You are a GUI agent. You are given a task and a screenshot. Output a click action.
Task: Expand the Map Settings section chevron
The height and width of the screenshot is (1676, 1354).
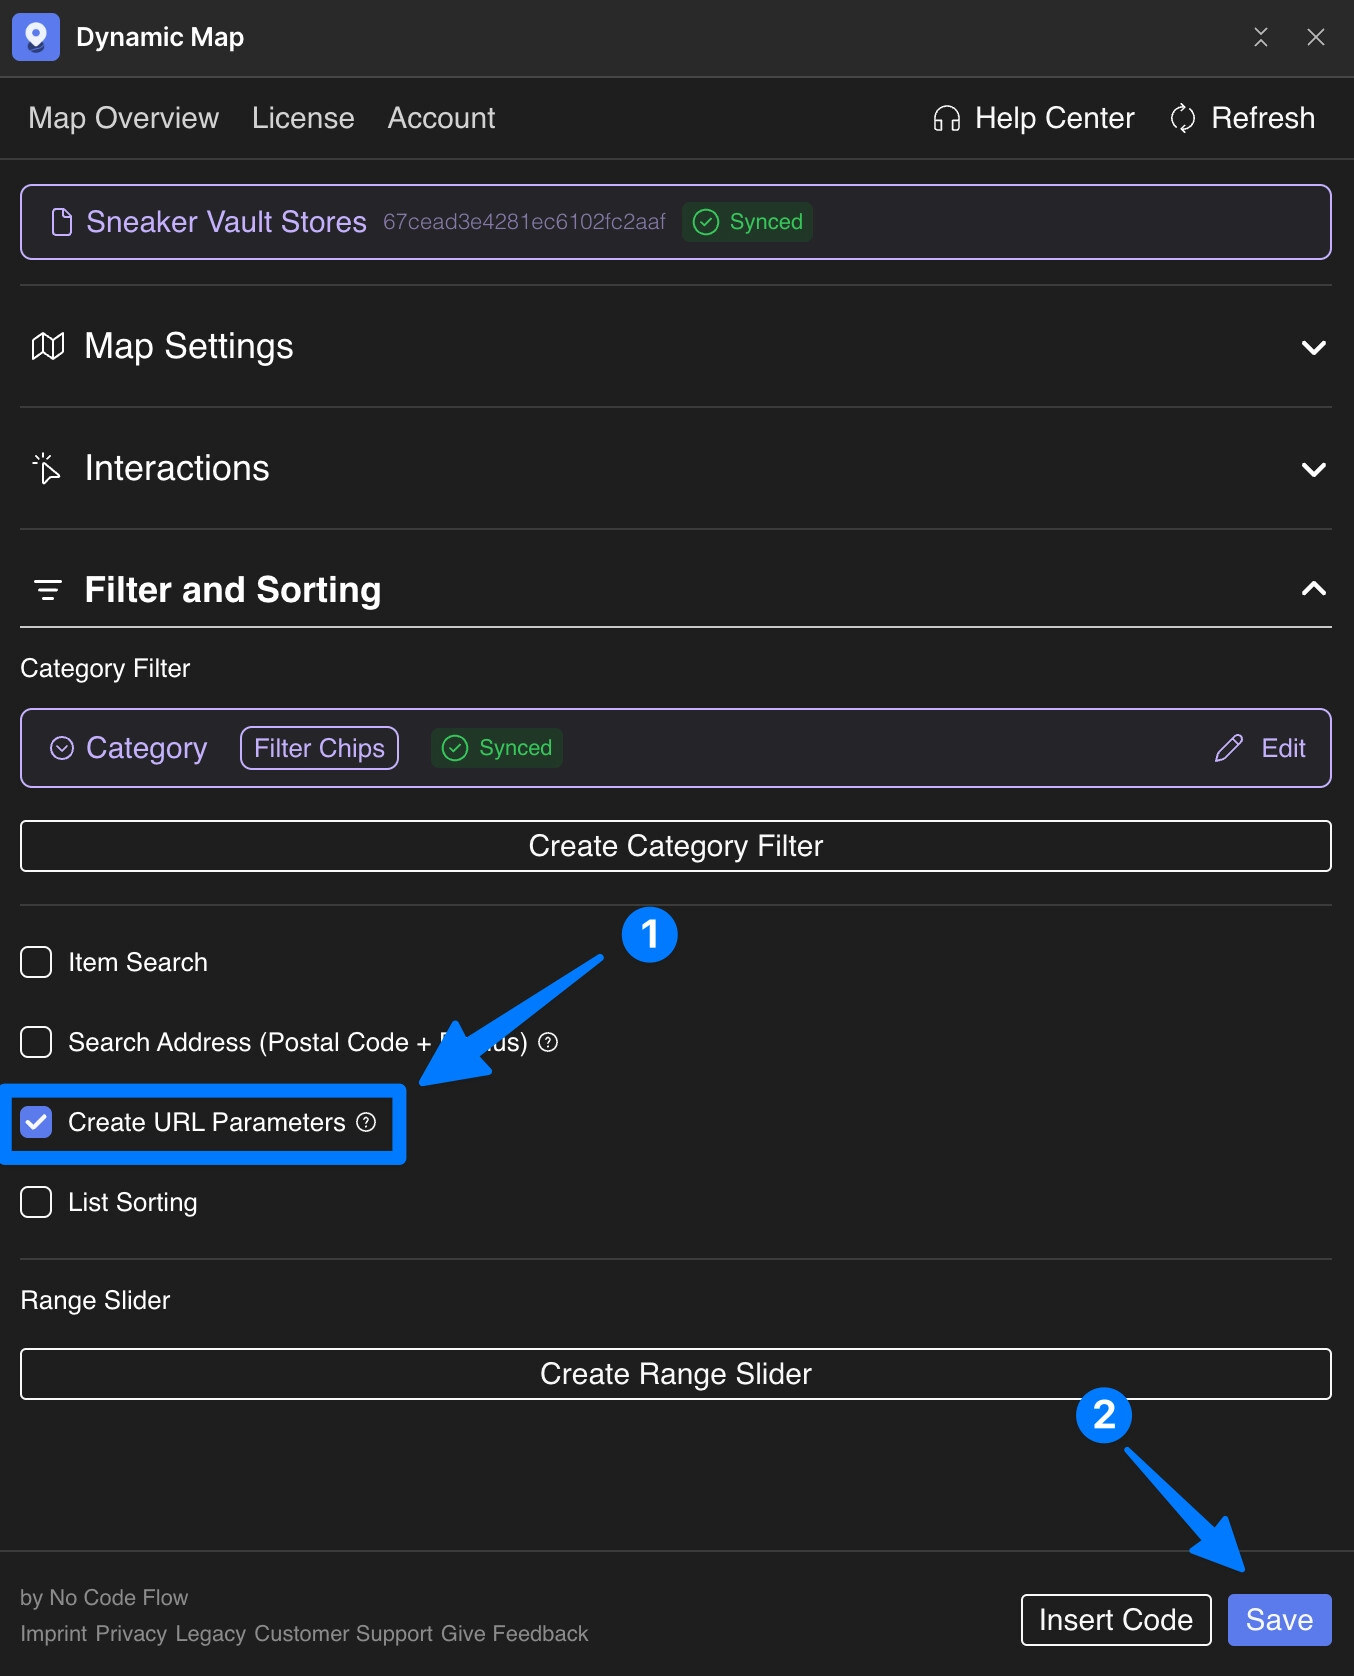pyautogui.click(x=1314, y=348)
